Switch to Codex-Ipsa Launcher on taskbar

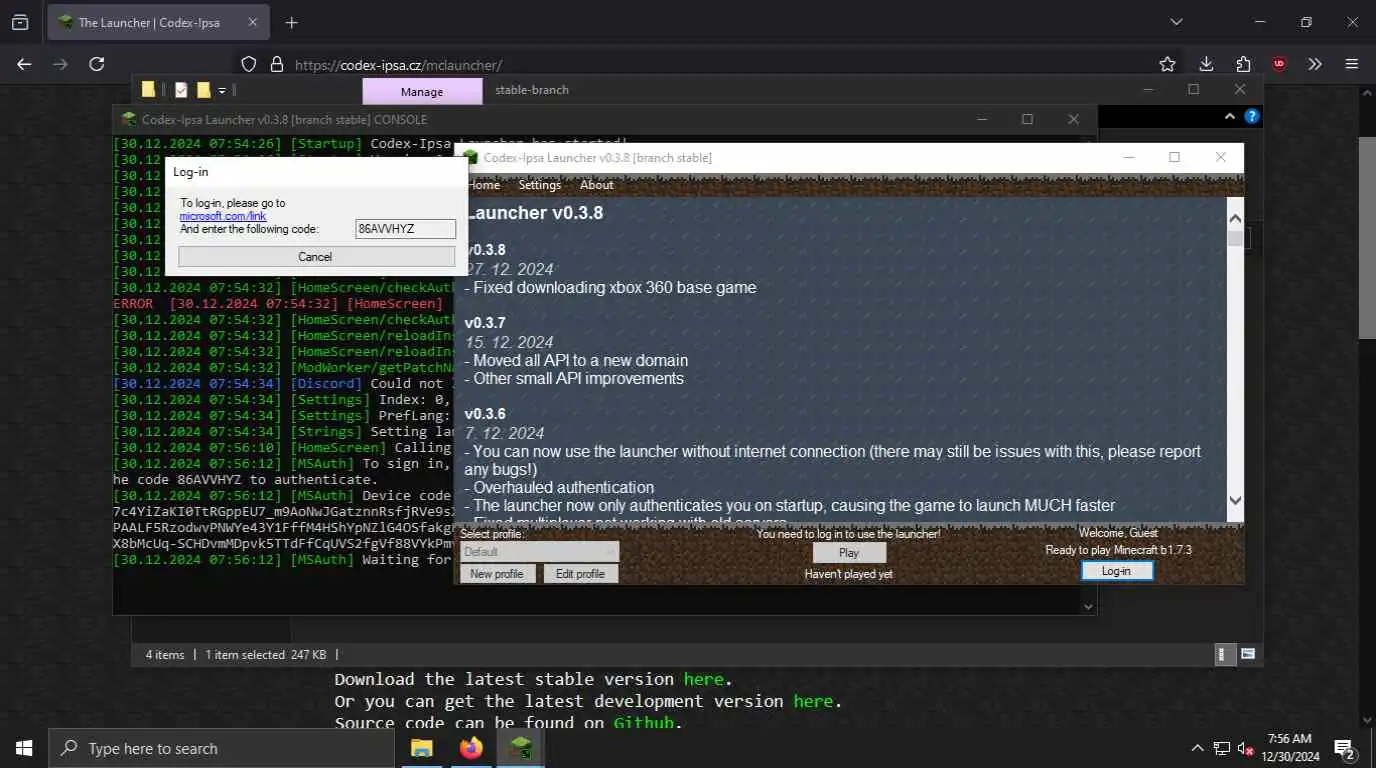[520, 748]
